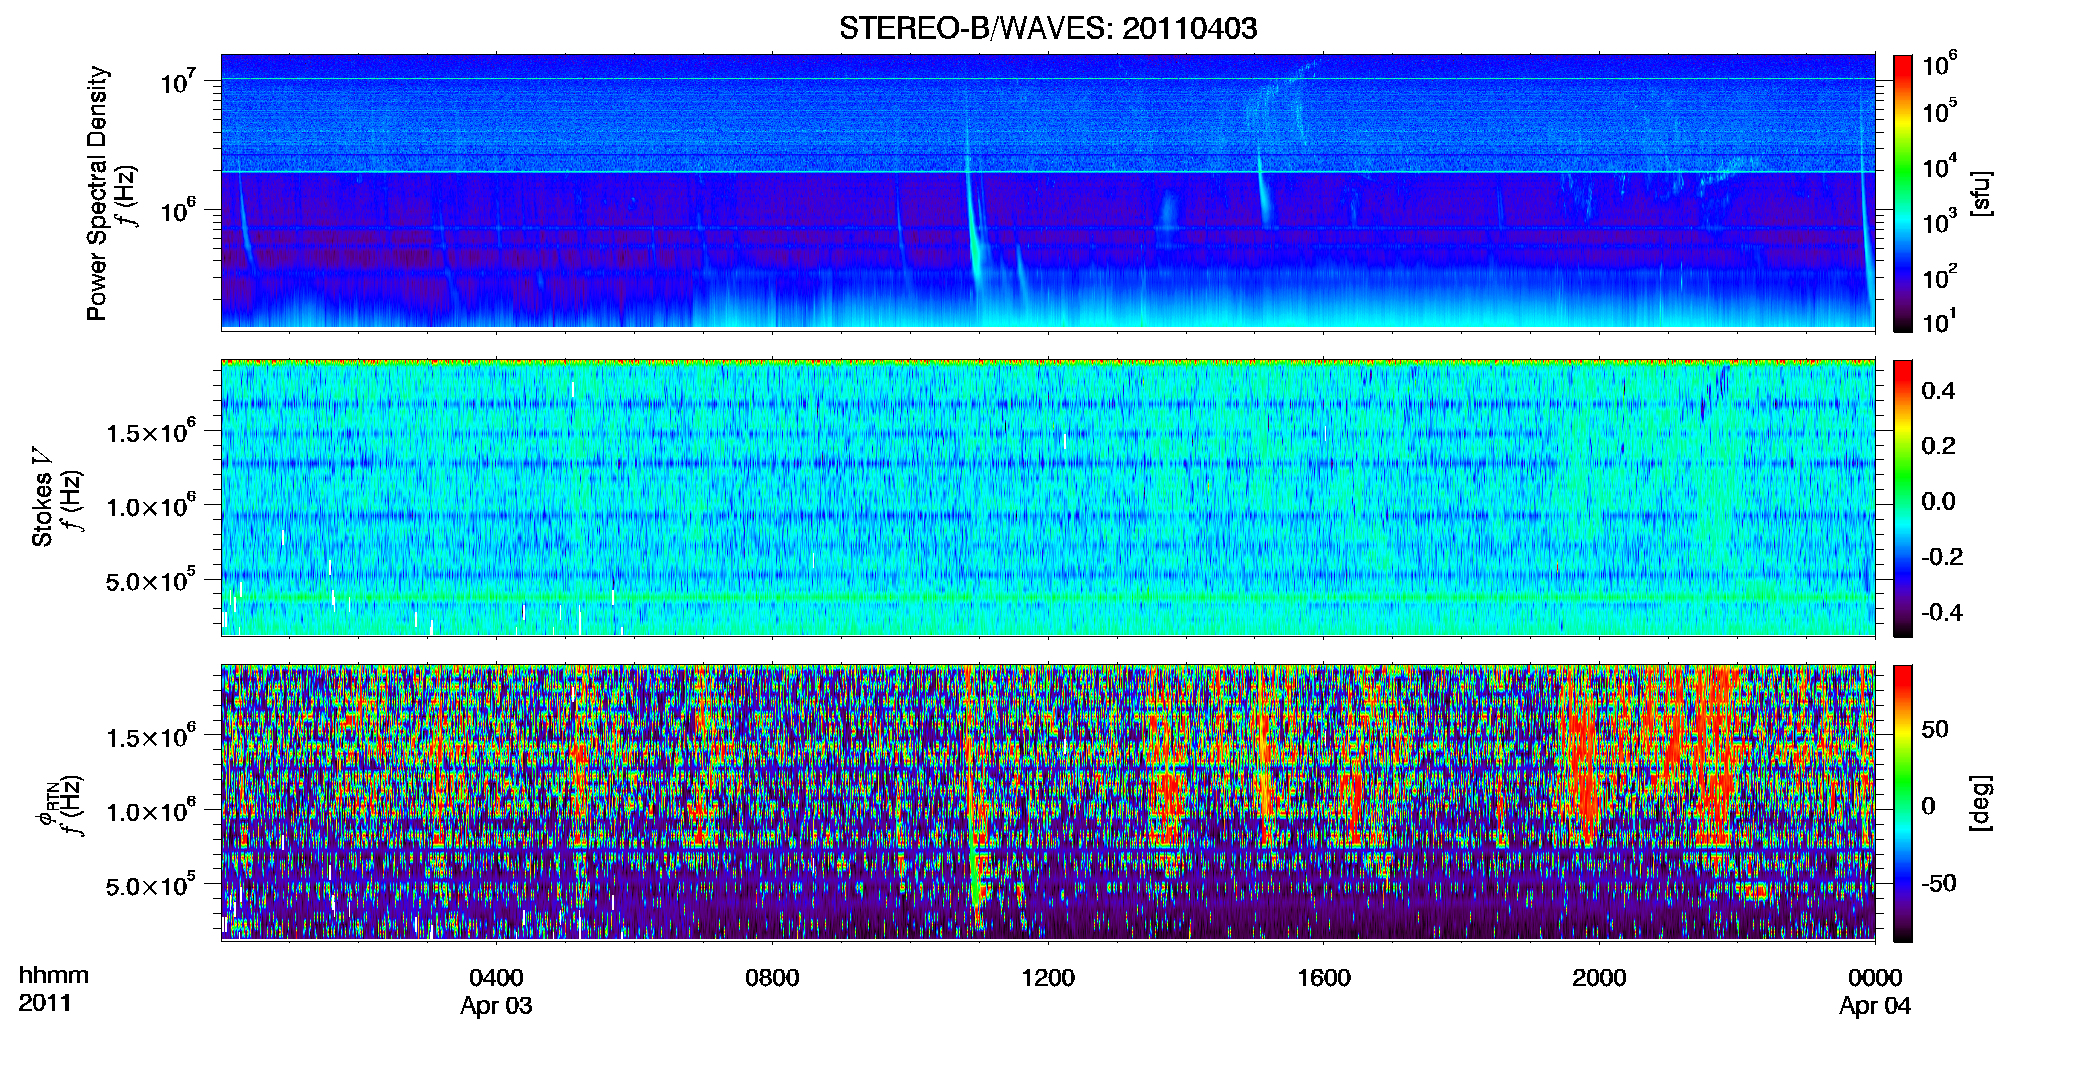The width and height of the screenshot is (2096, 1080).
Task: Click the 1200 time tick label
Action: (1048, 978)
